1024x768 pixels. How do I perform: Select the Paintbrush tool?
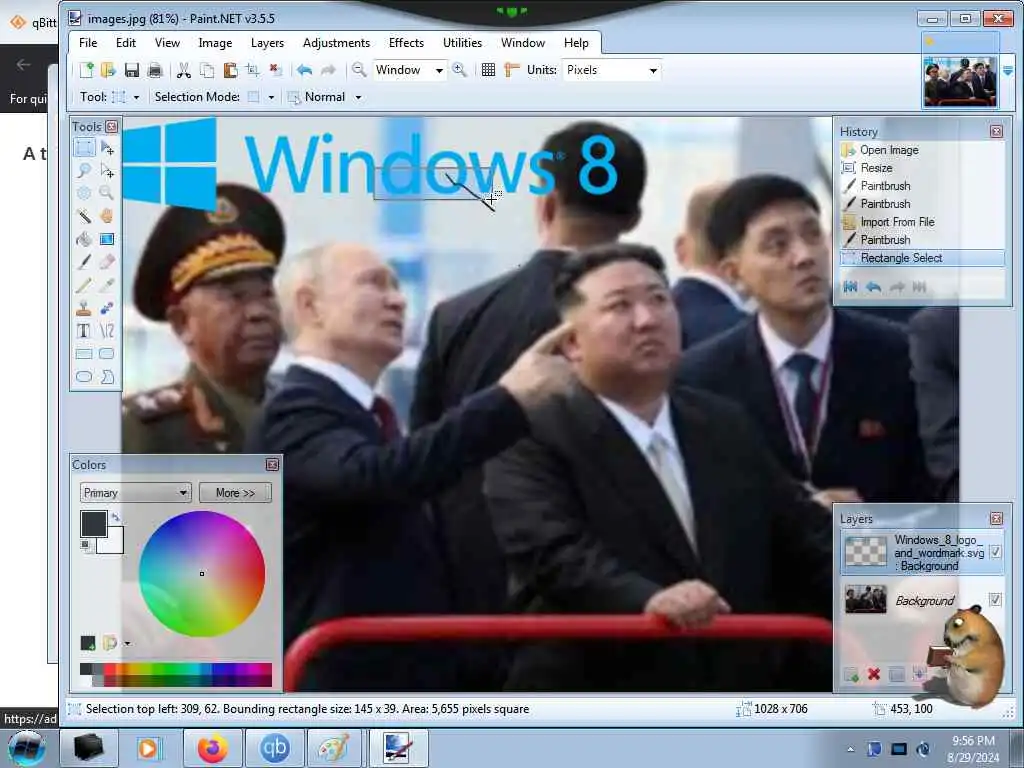point(84,262)
